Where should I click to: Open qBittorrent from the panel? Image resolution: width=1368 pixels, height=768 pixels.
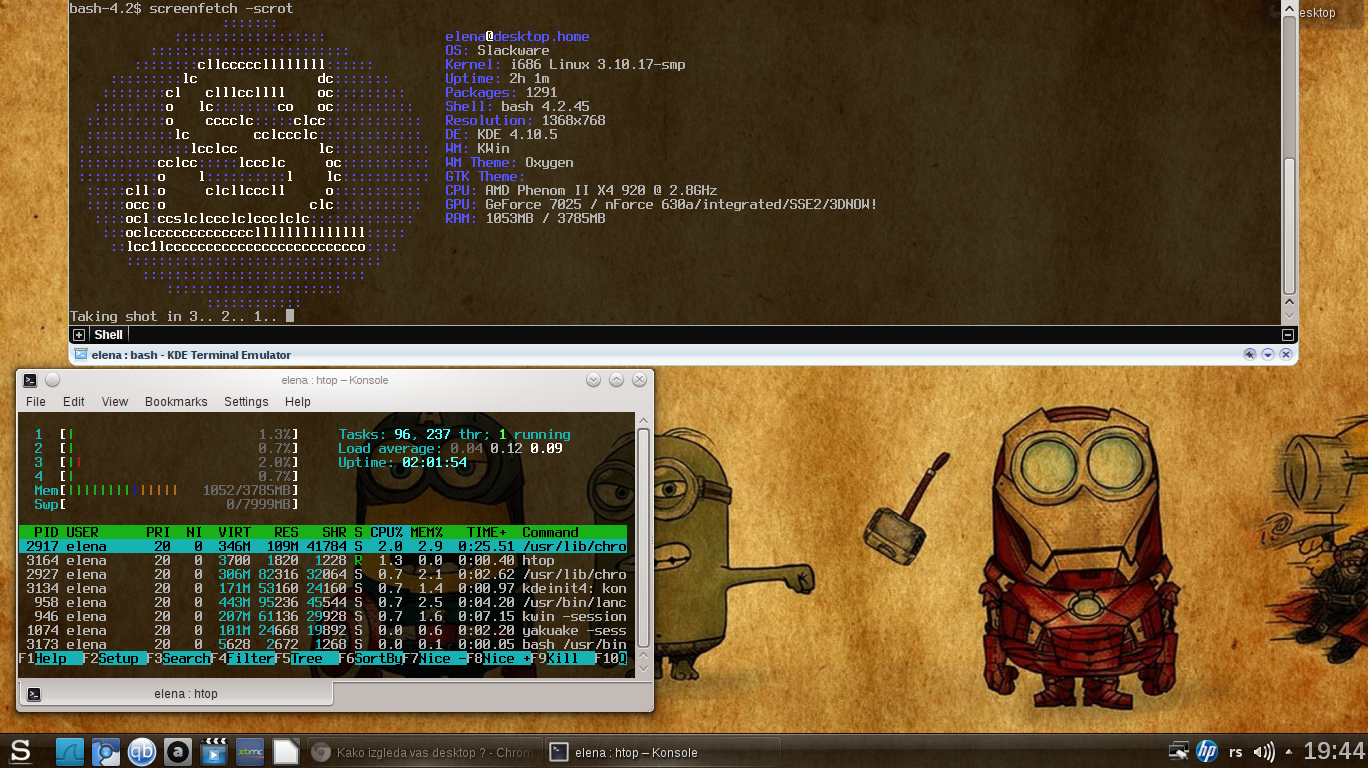point(142,751)
